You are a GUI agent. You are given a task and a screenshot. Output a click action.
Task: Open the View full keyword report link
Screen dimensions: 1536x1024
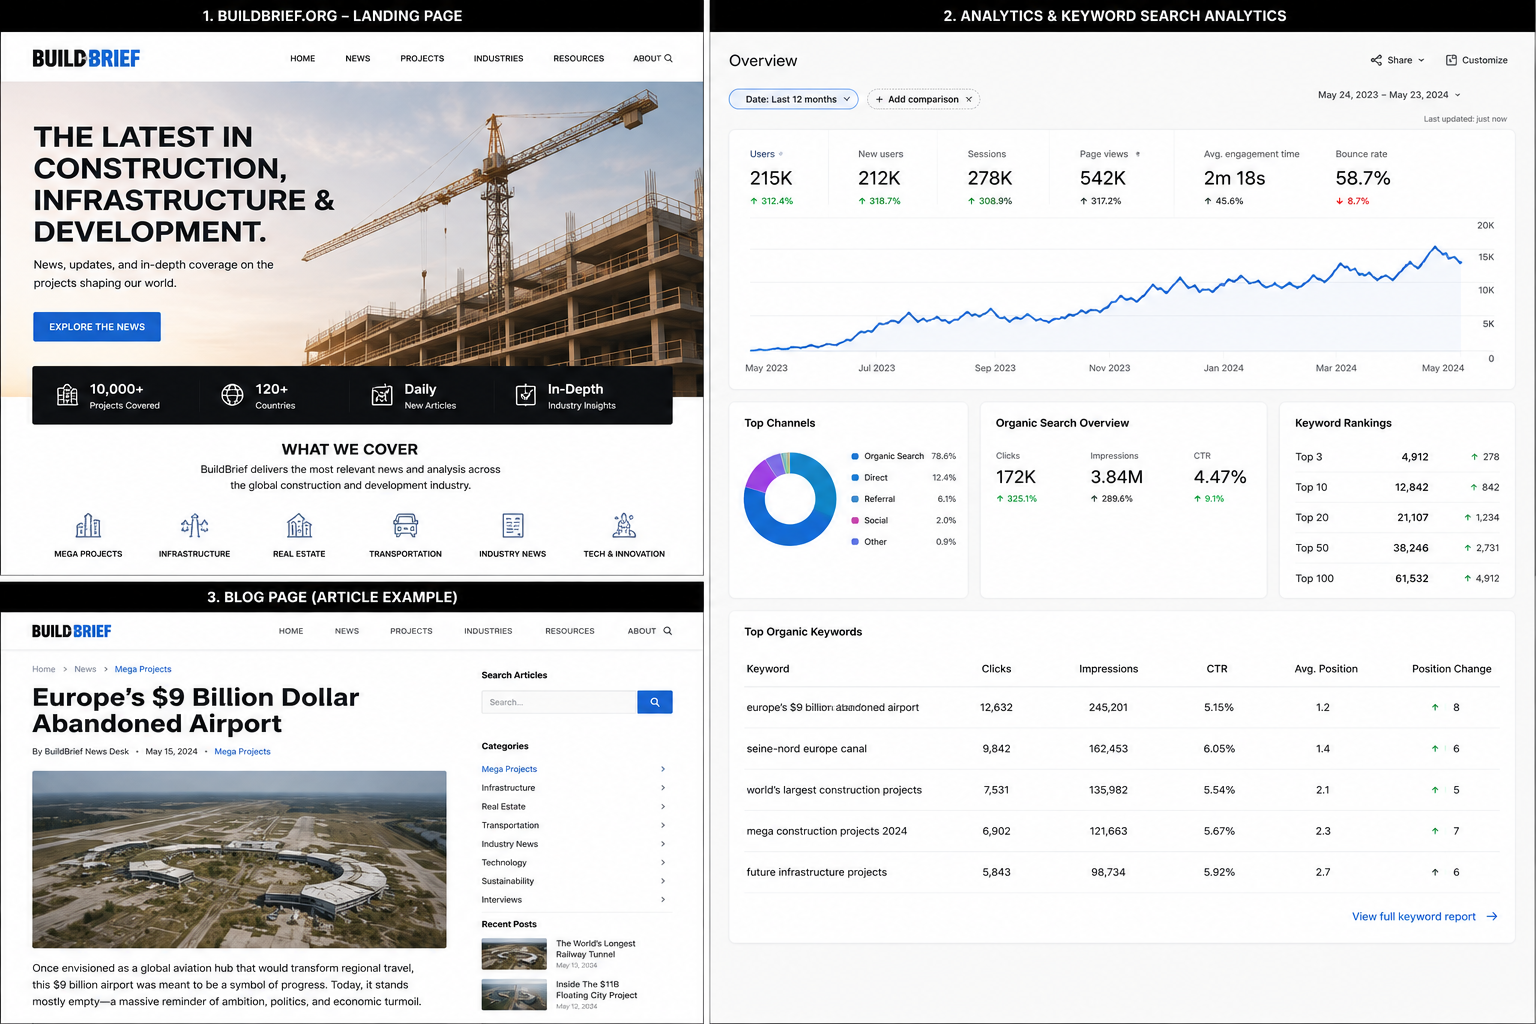click(1414, 916)
